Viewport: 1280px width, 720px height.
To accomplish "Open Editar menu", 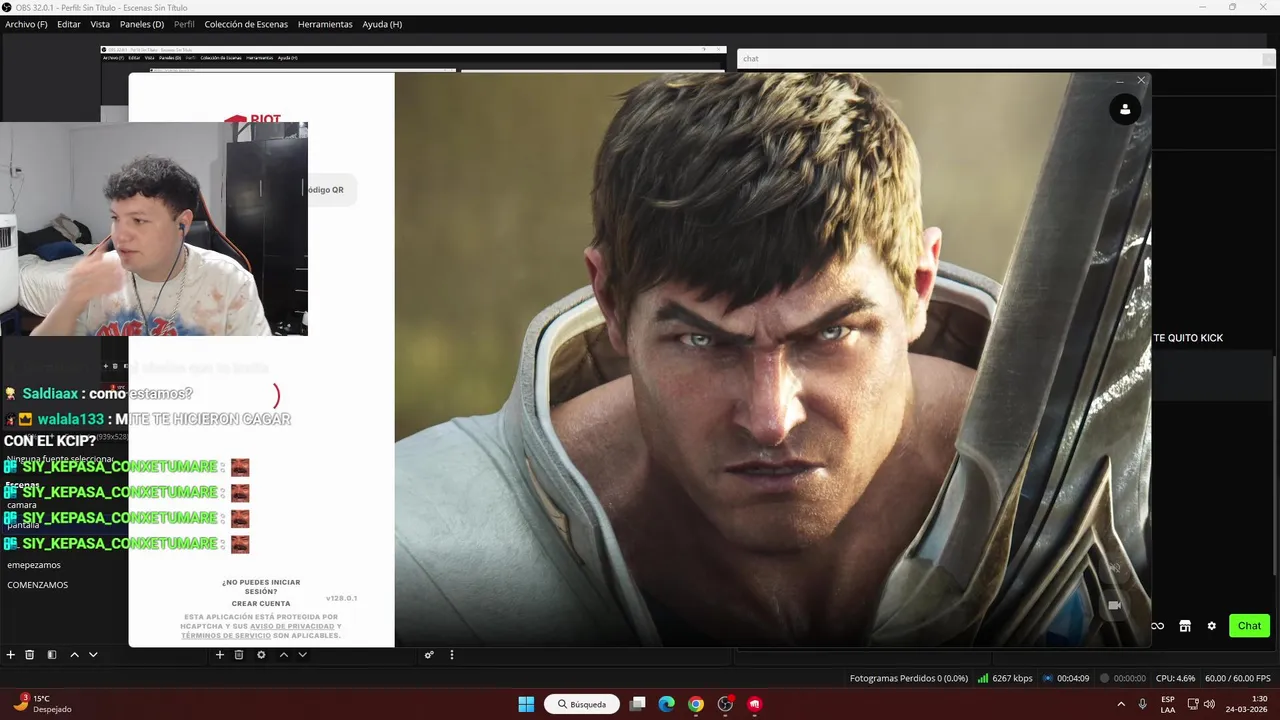I will tap(69, 24).
